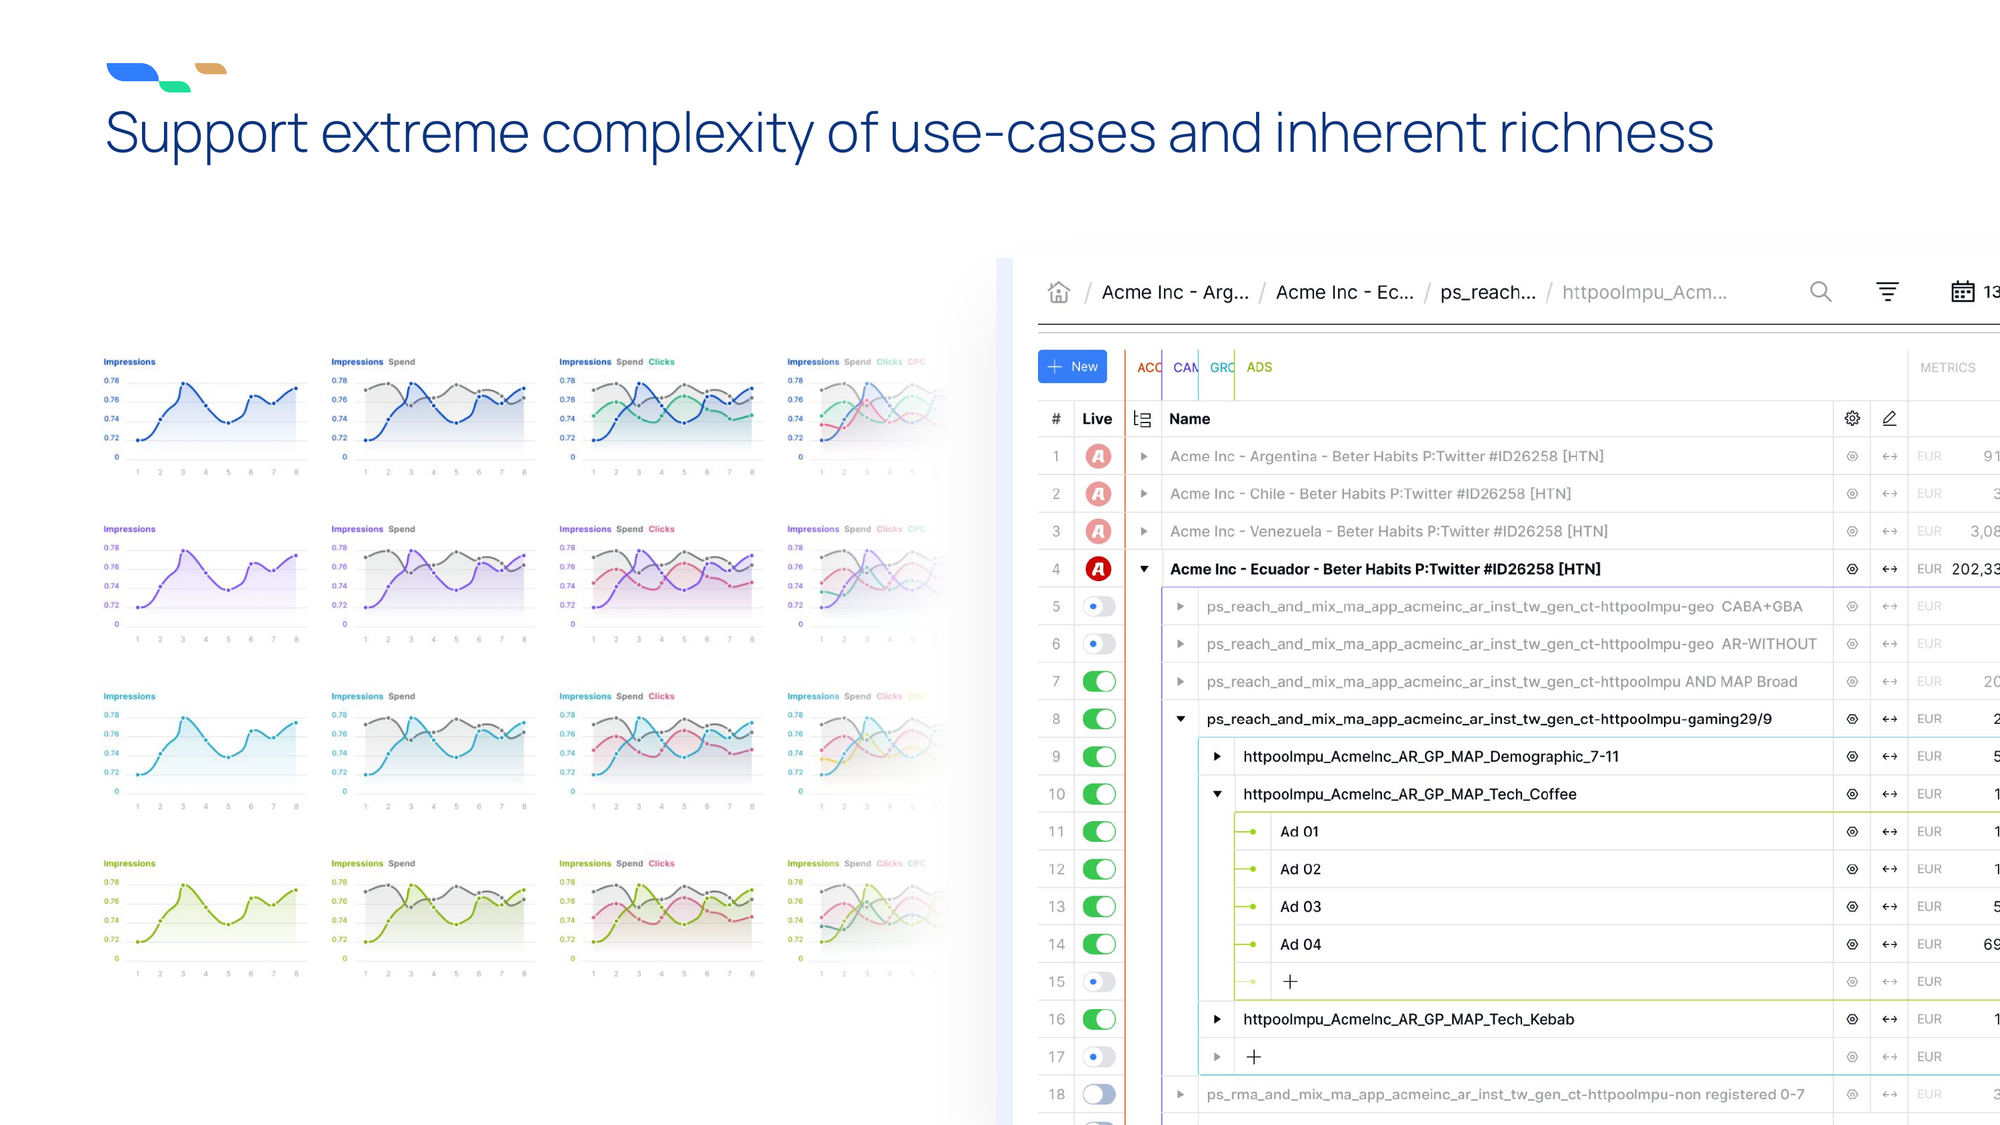Toggle Live switch for Ad 02 row
The image size is (2000, 1125).
point(1099,869)
